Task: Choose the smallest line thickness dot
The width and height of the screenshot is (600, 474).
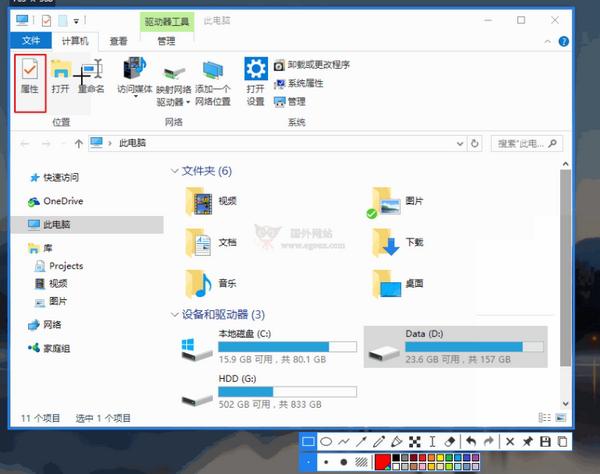Action: [308, 462]
